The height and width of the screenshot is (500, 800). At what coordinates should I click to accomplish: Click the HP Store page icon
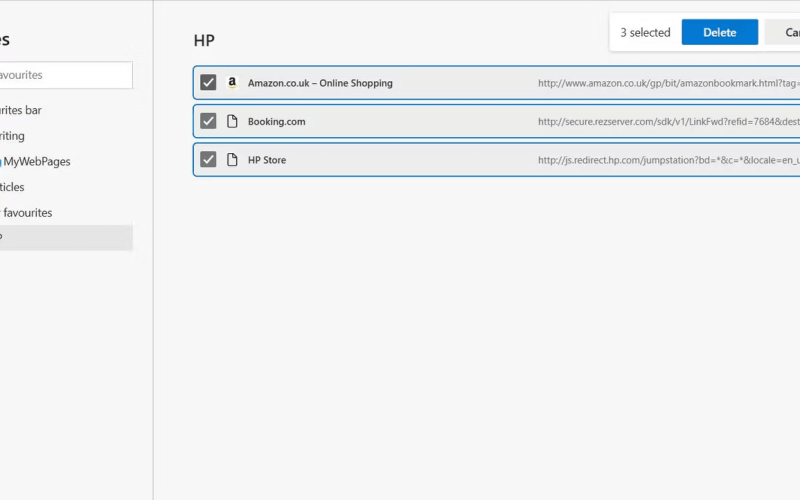click(232, 160)
